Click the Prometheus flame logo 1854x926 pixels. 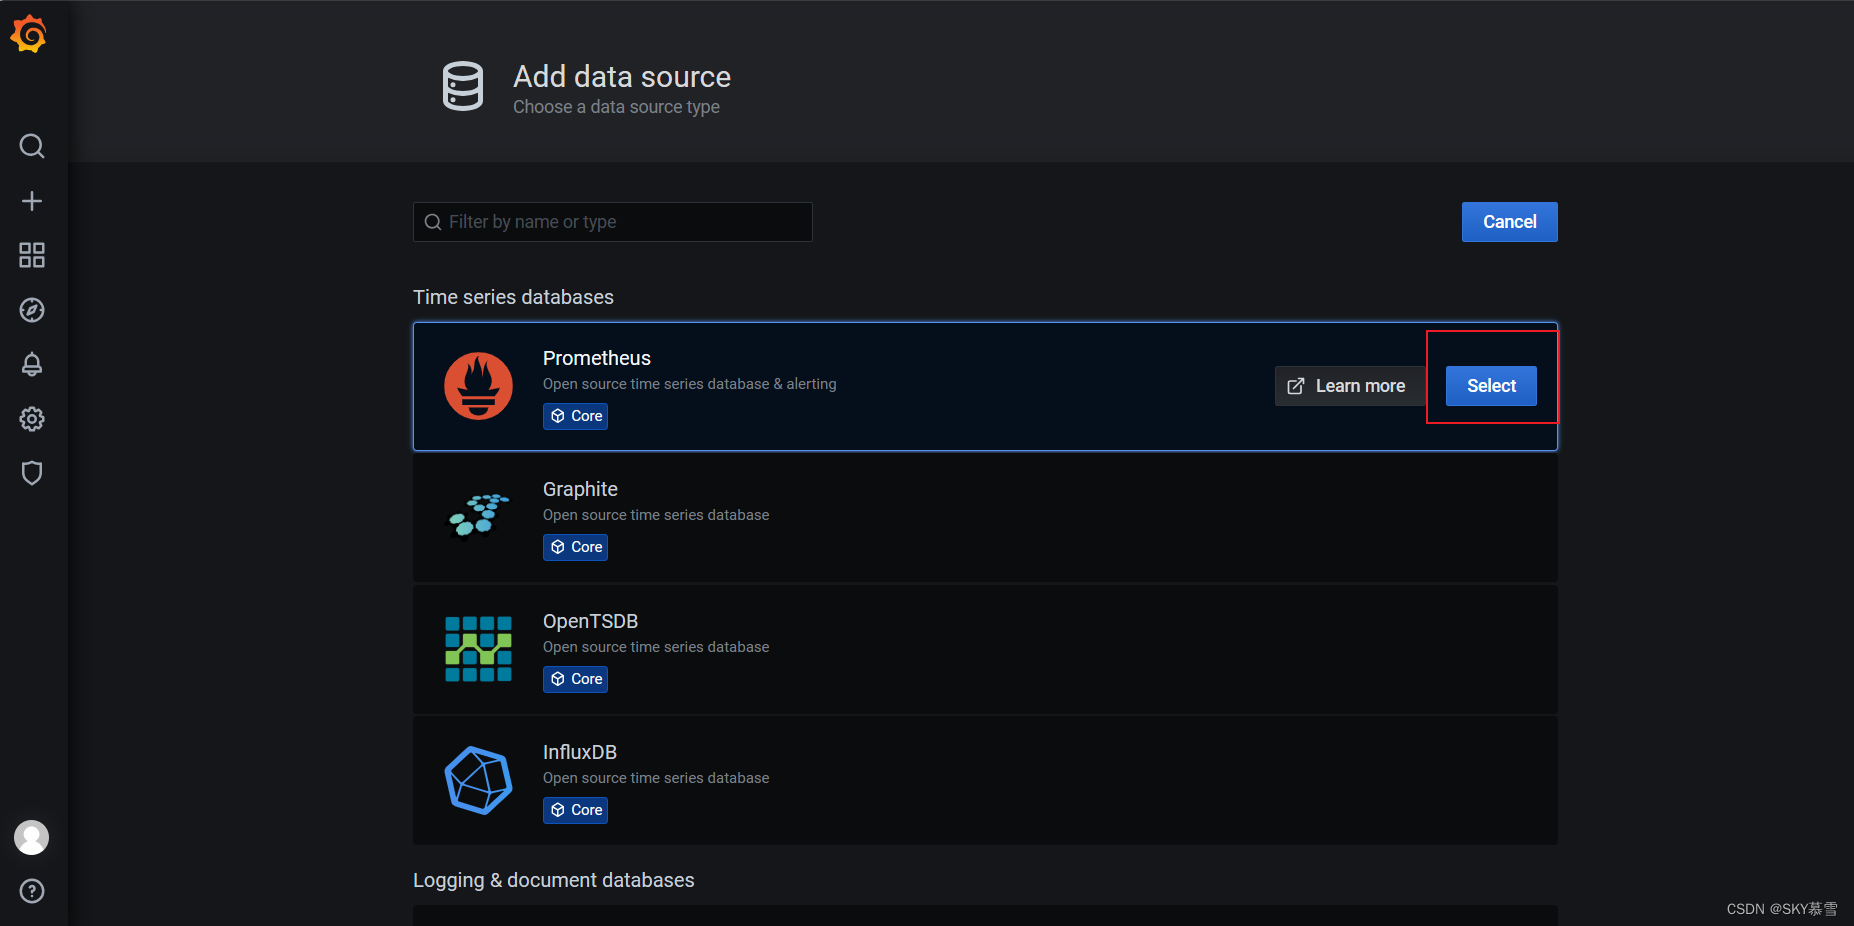tap(478, 386)
